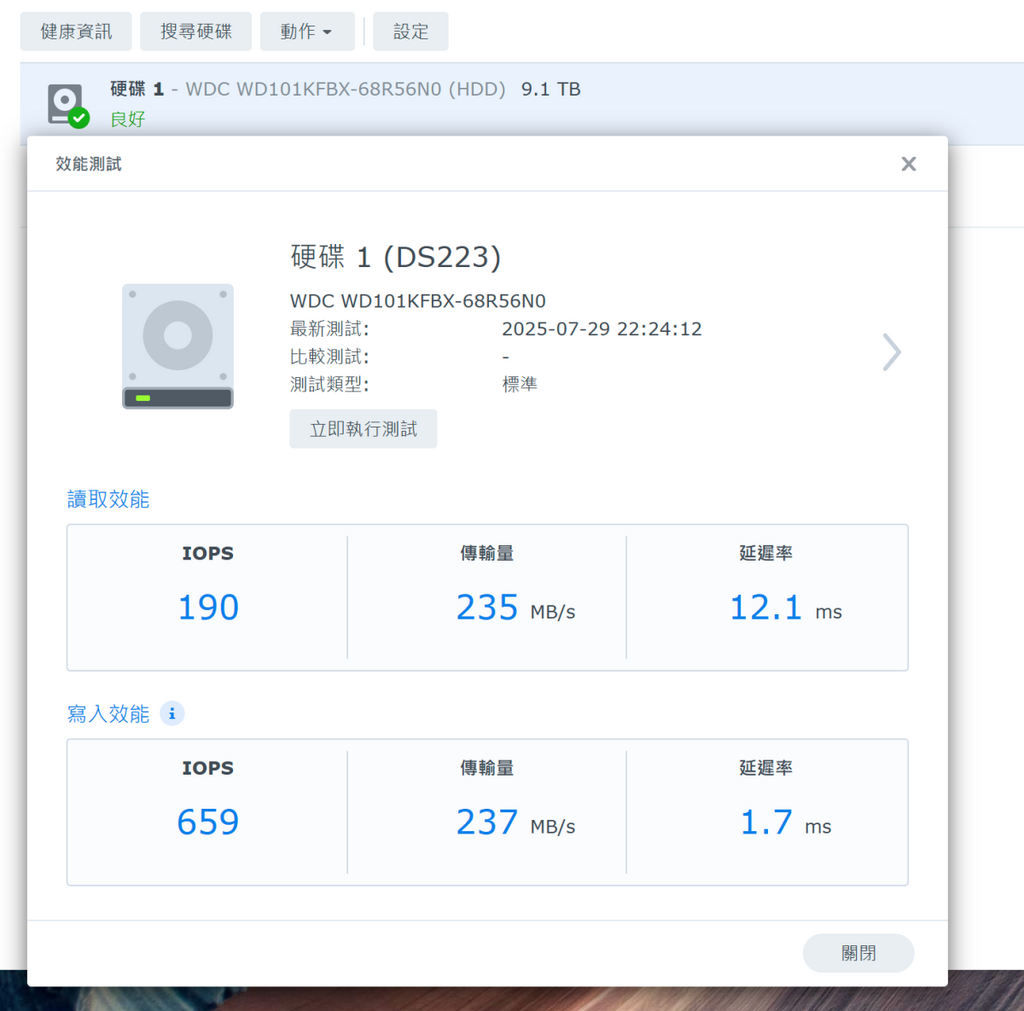Open the 健康資訊 health info button
The height and width of the screenshot is (1011, 1024).
click(x=76, y=31)
